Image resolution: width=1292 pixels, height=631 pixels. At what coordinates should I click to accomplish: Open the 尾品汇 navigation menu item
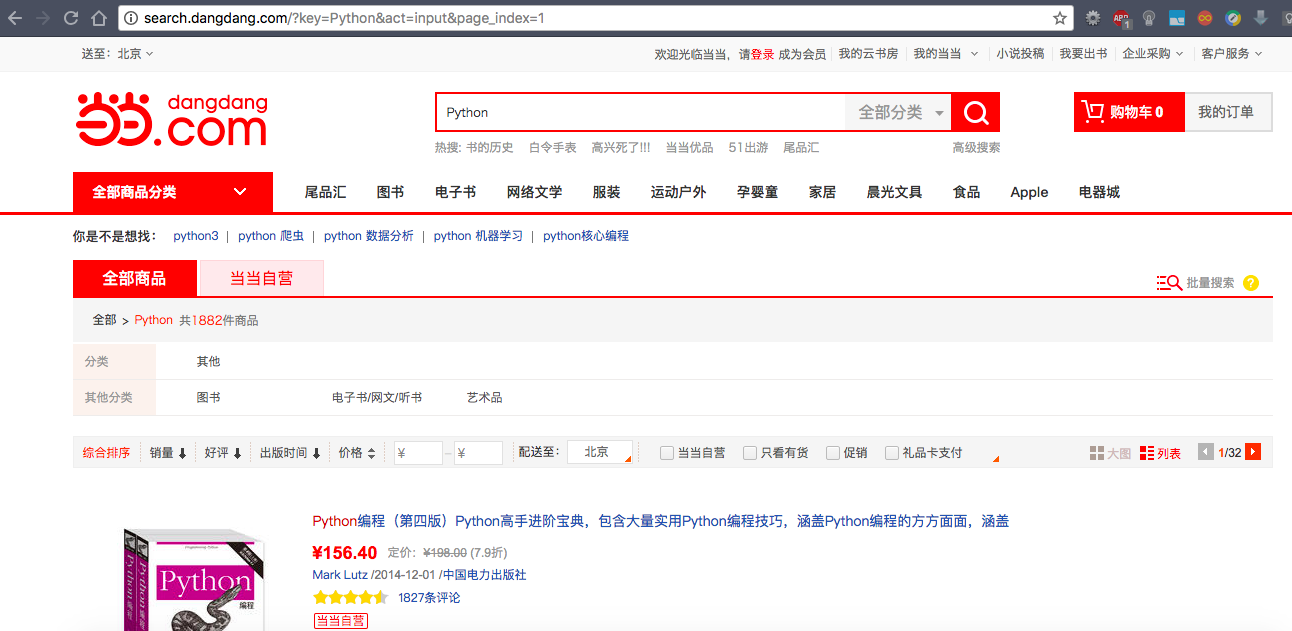[x=325, y=192]
